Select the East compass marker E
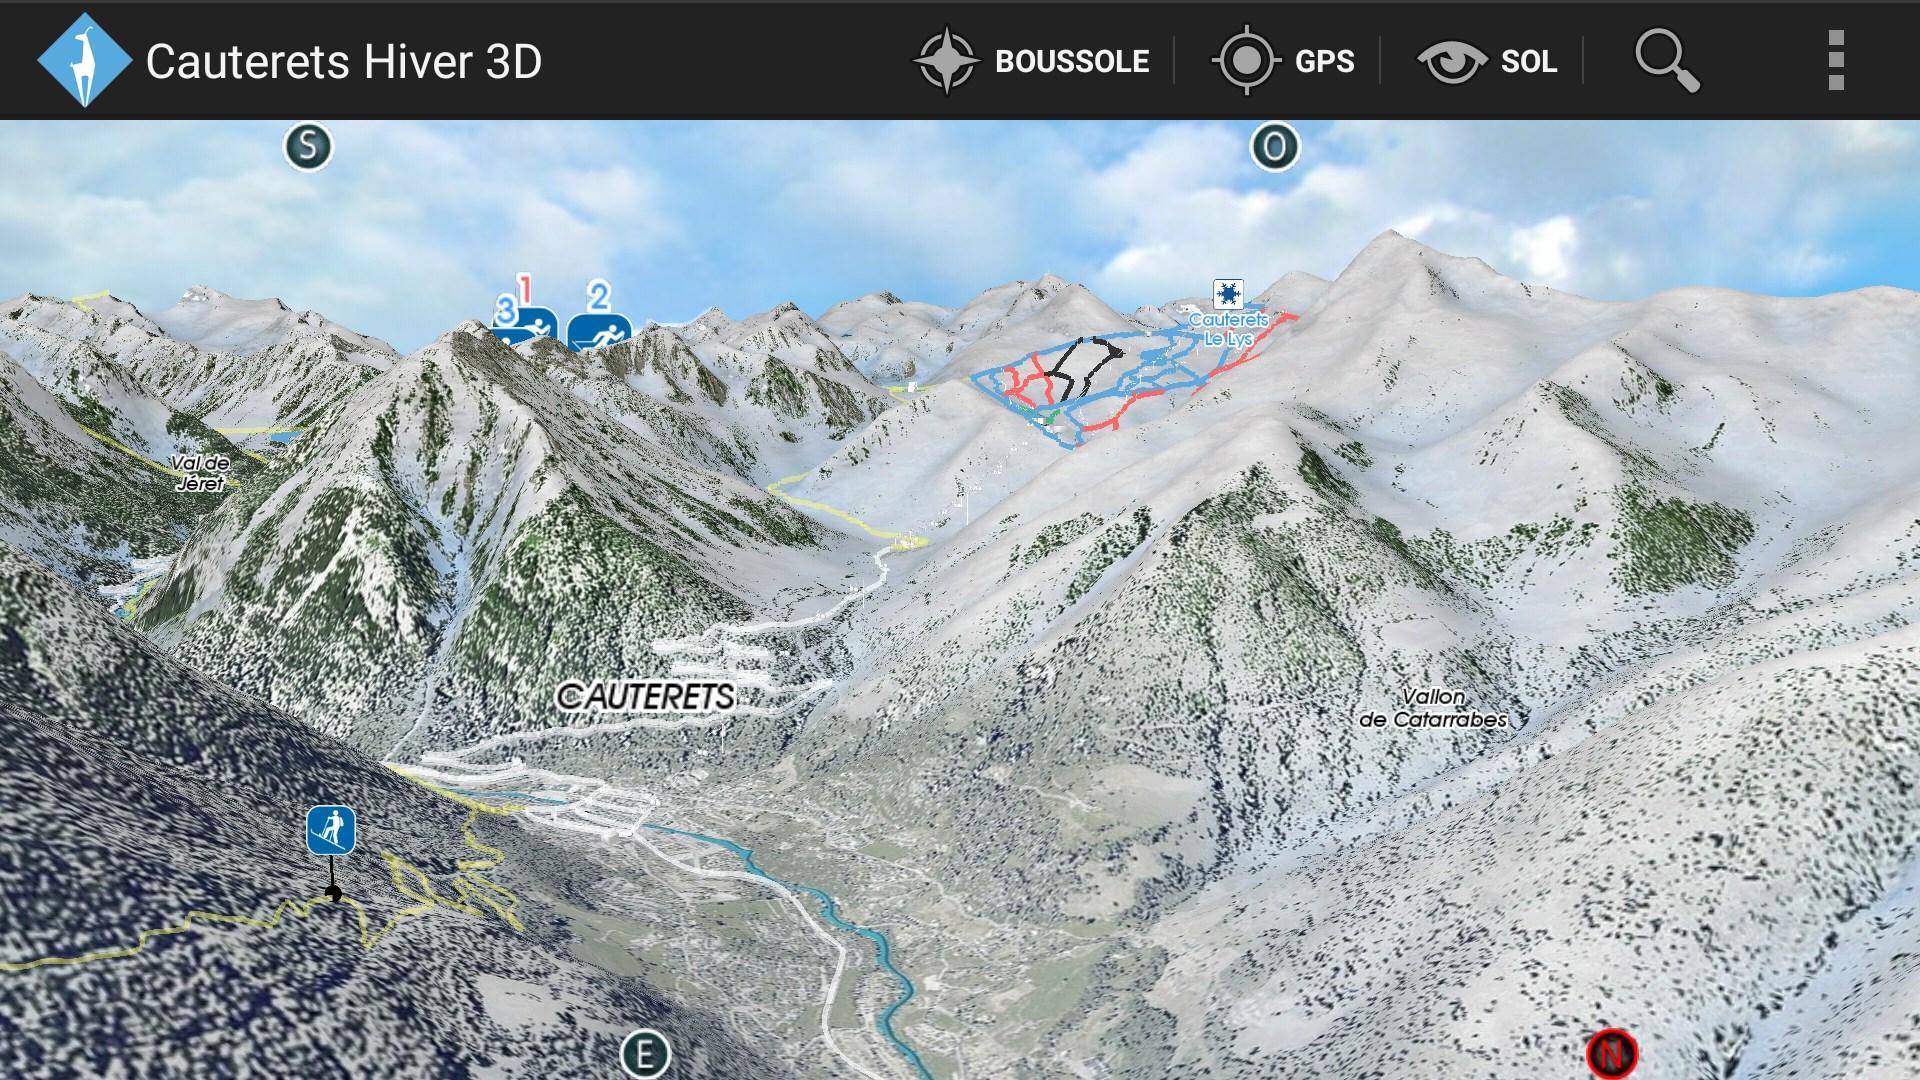Viewport: 1920px width, 1080px height. pos(645,1054)
